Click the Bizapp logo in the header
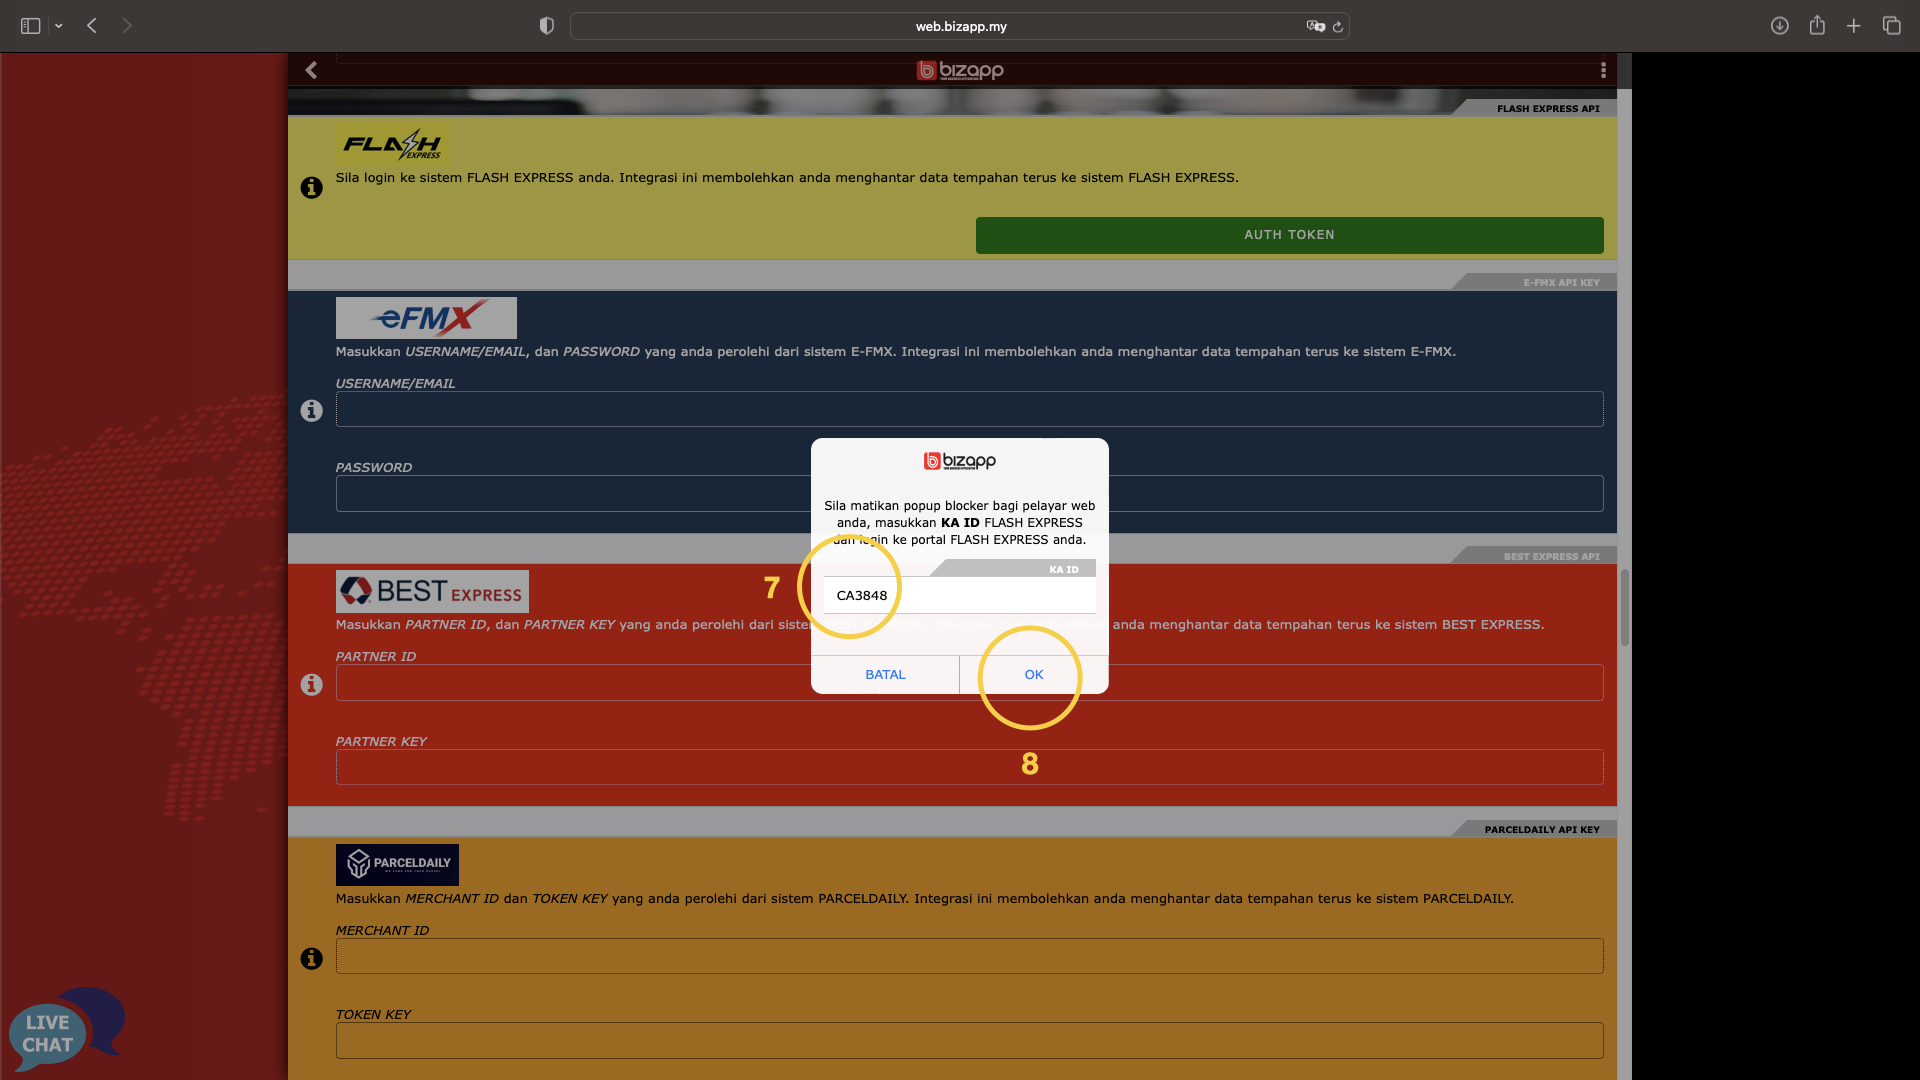Viewport: 1920px width, 1080px height. [x=960, y=70]
